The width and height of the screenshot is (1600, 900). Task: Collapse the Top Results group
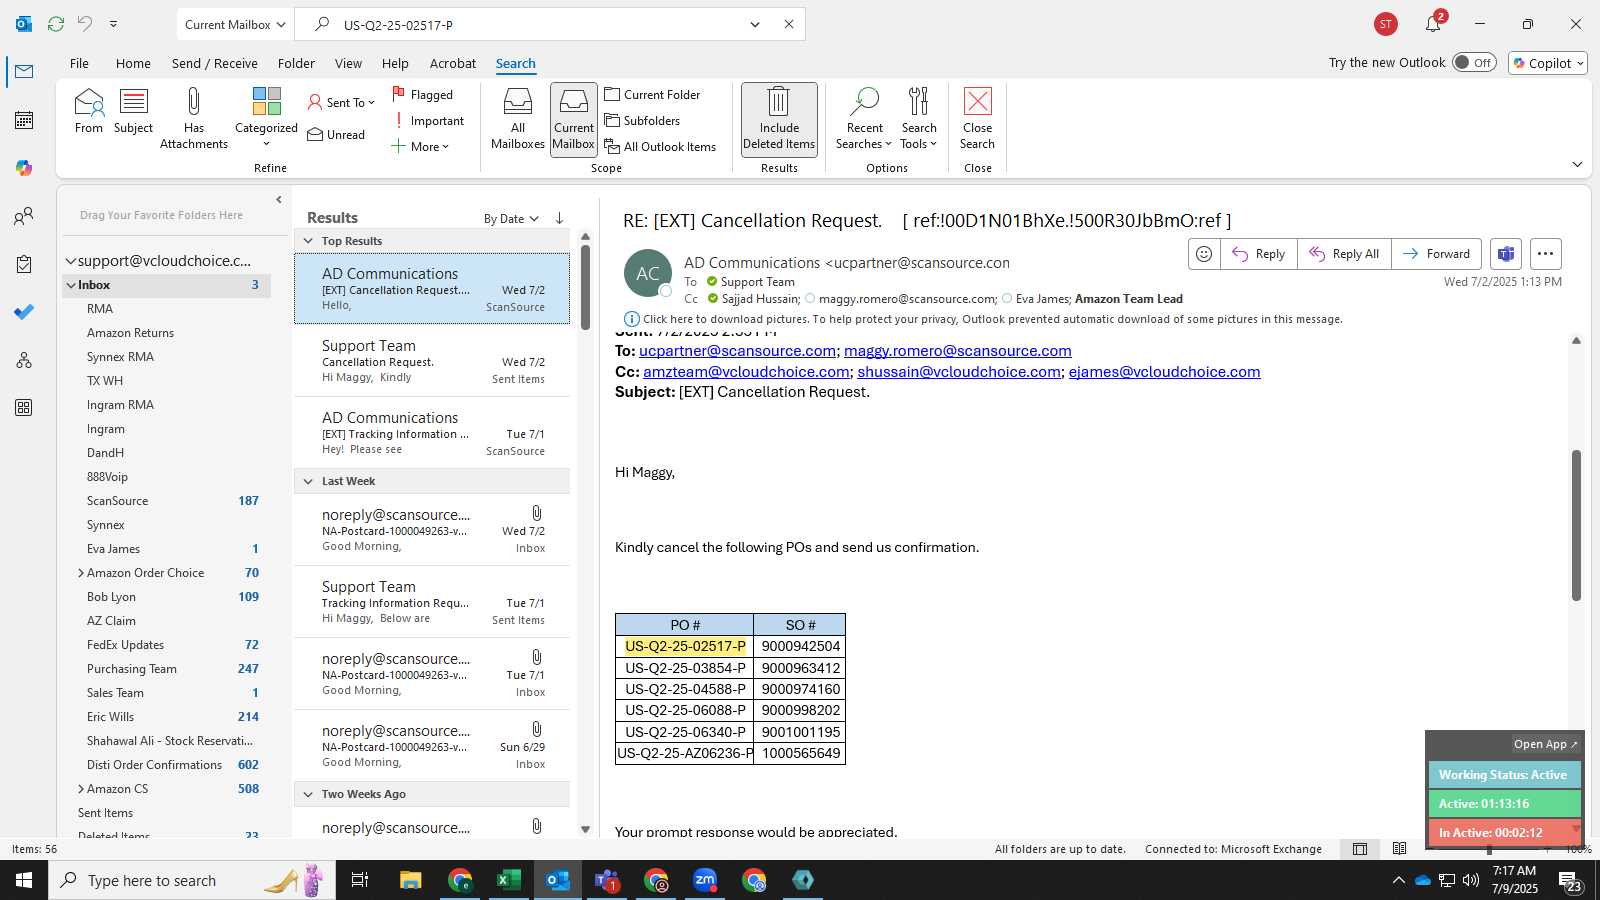tap(308, 241)
